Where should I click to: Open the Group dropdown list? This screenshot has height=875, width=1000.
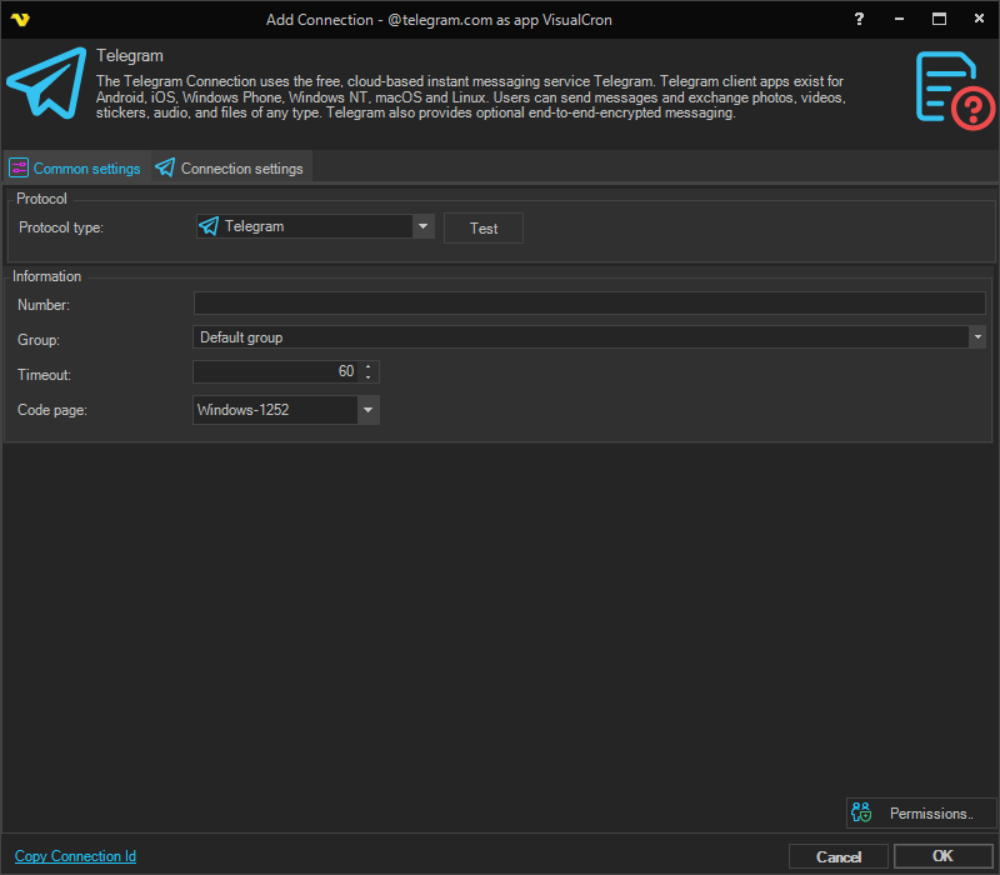[977, 338]
